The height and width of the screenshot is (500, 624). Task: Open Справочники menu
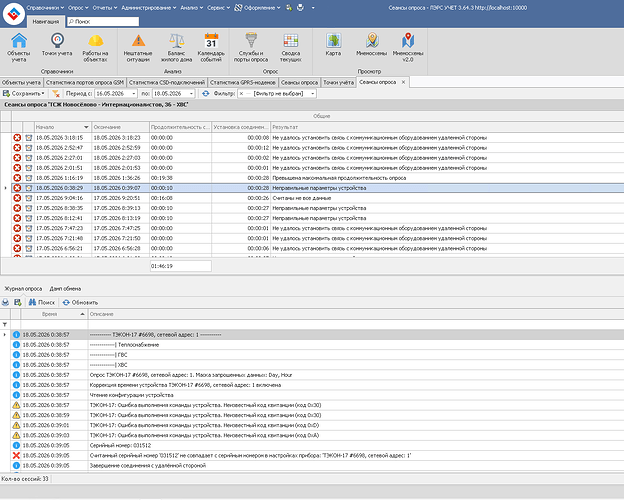click(x=45, y=8)
